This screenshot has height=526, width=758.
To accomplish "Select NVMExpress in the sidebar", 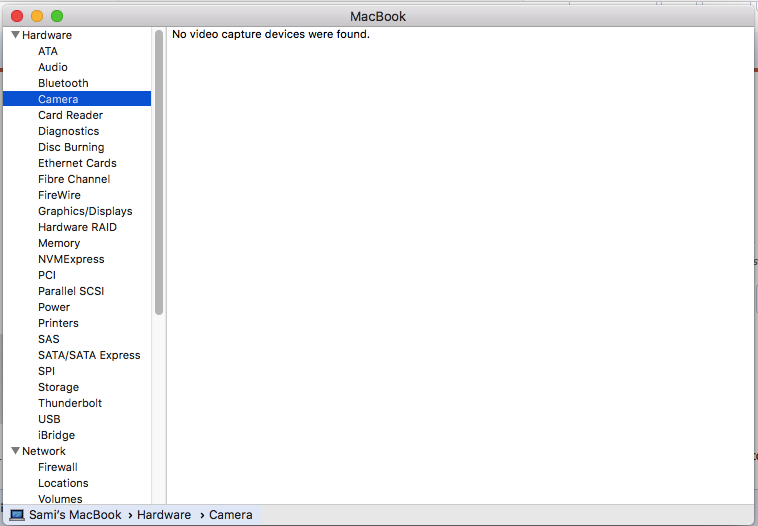I will pyautogui.click(x=71, y=259).
